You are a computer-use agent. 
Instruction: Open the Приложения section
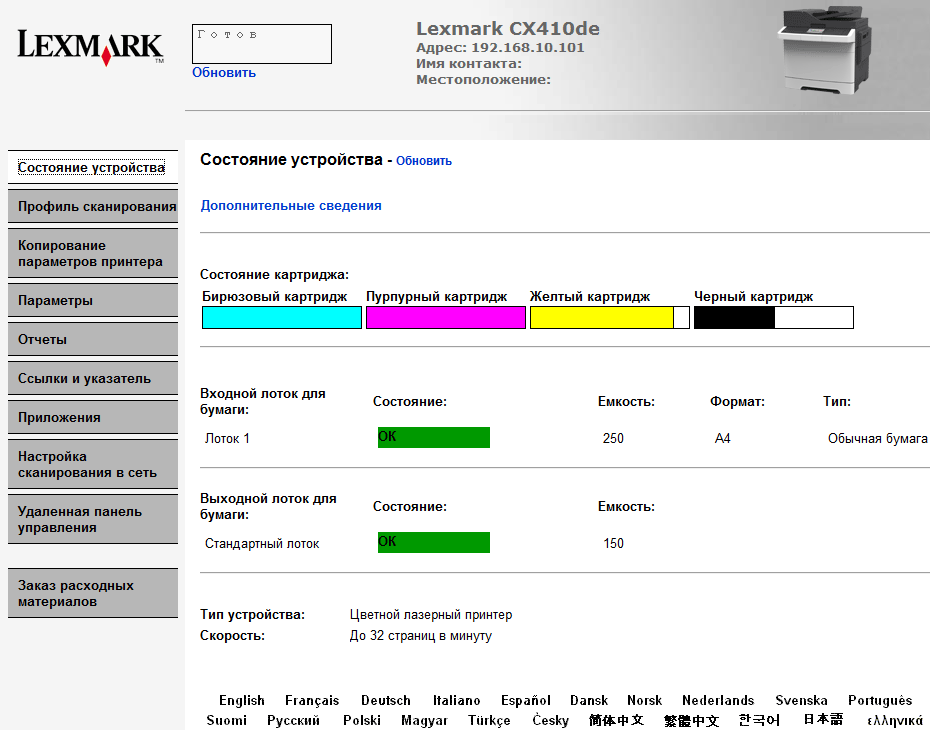point(93,417)
